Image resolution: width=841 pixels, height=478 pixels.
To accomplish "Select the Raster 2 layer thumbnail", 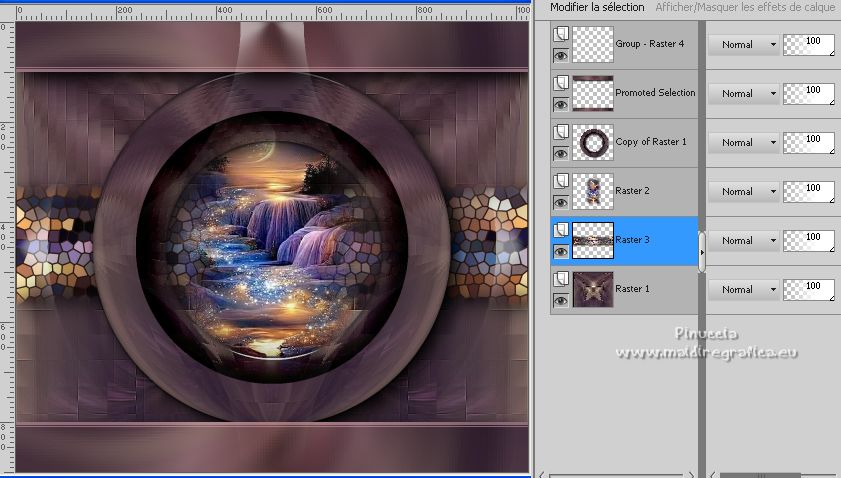I will (593, 192).
